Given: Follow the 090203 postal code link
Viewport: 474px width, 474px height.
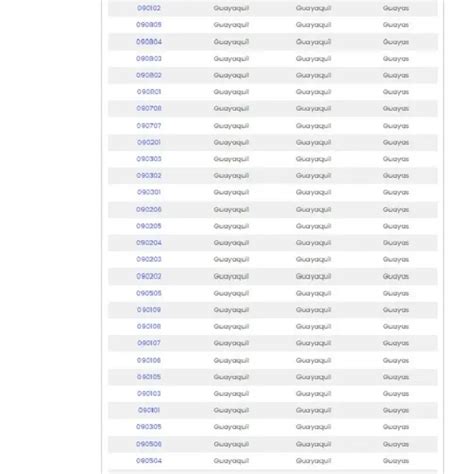Looking at the screenshot, I should tap(149, 259).
